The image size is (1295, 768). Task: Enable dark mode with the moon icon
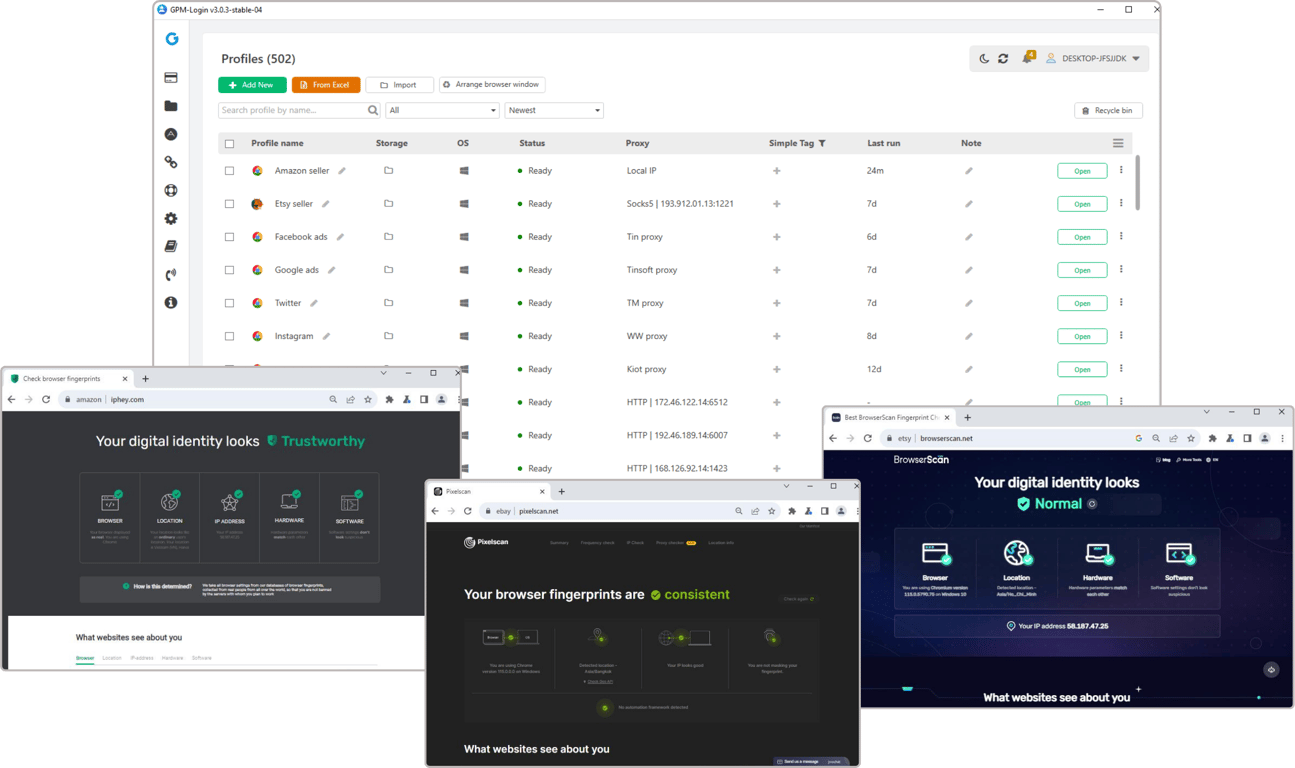coord(982,58)
